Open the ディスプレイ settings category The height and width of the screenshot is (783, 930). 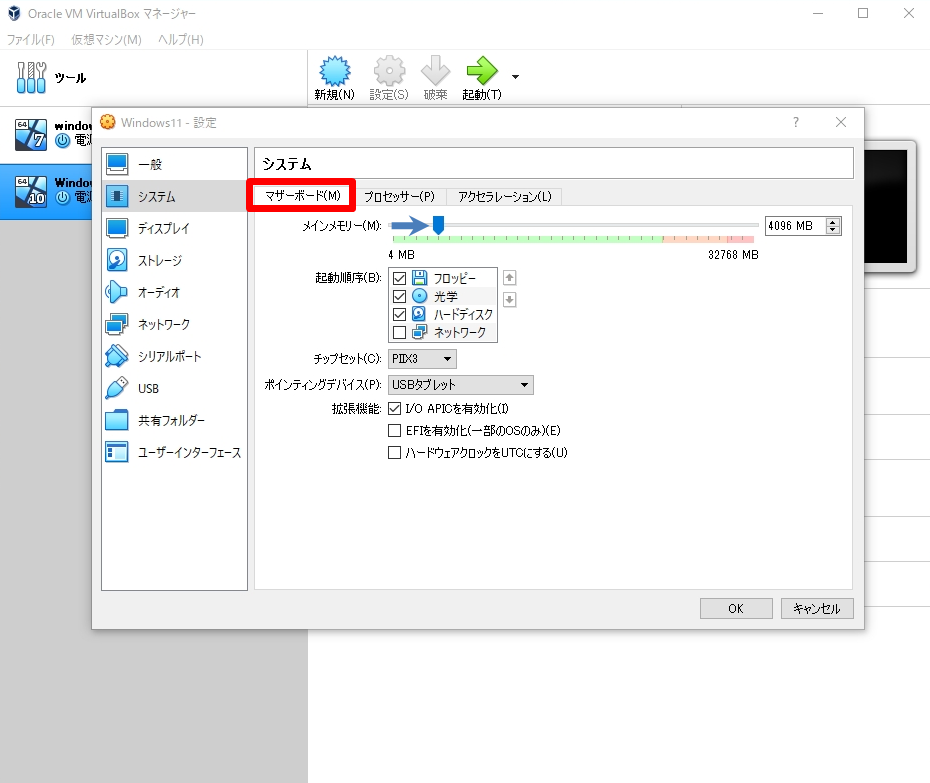(x=174, y=228)
